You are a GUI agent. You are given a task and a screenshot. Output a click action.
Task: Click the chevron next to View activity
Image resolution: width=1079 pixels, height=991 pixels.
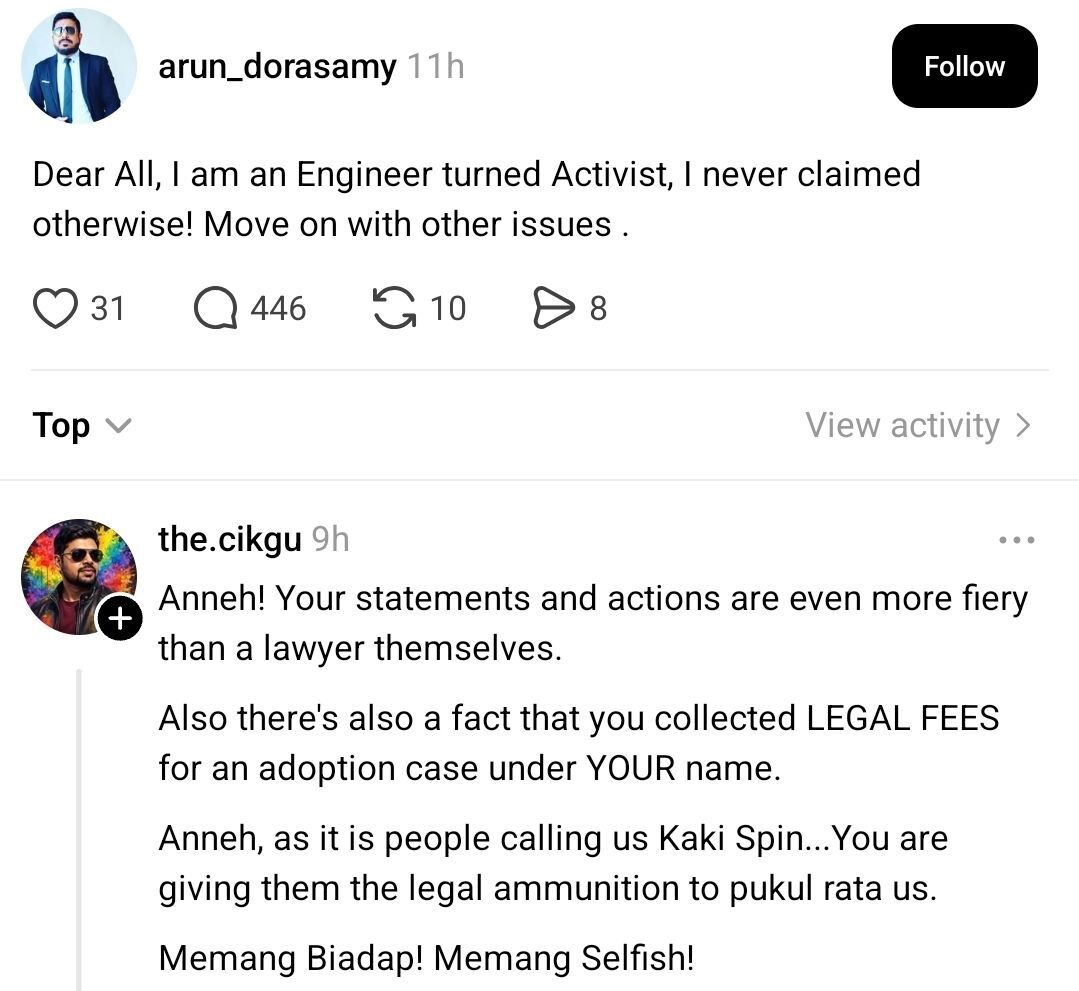1022,426
